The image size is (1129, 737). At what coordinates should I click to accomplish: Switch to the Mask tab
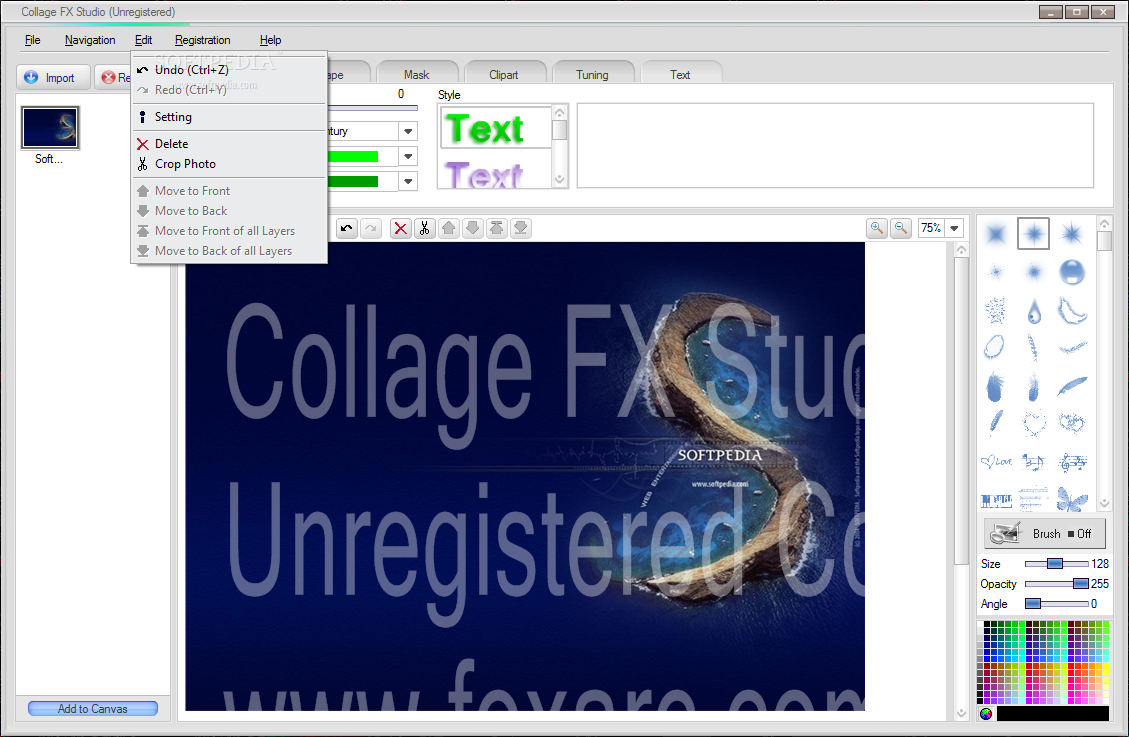[416, 74]
